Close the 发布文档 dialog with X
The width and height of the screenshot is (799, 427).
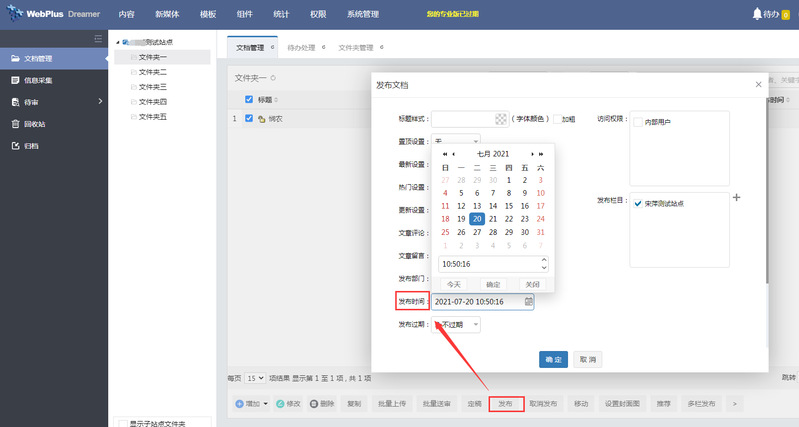point(758,85)
